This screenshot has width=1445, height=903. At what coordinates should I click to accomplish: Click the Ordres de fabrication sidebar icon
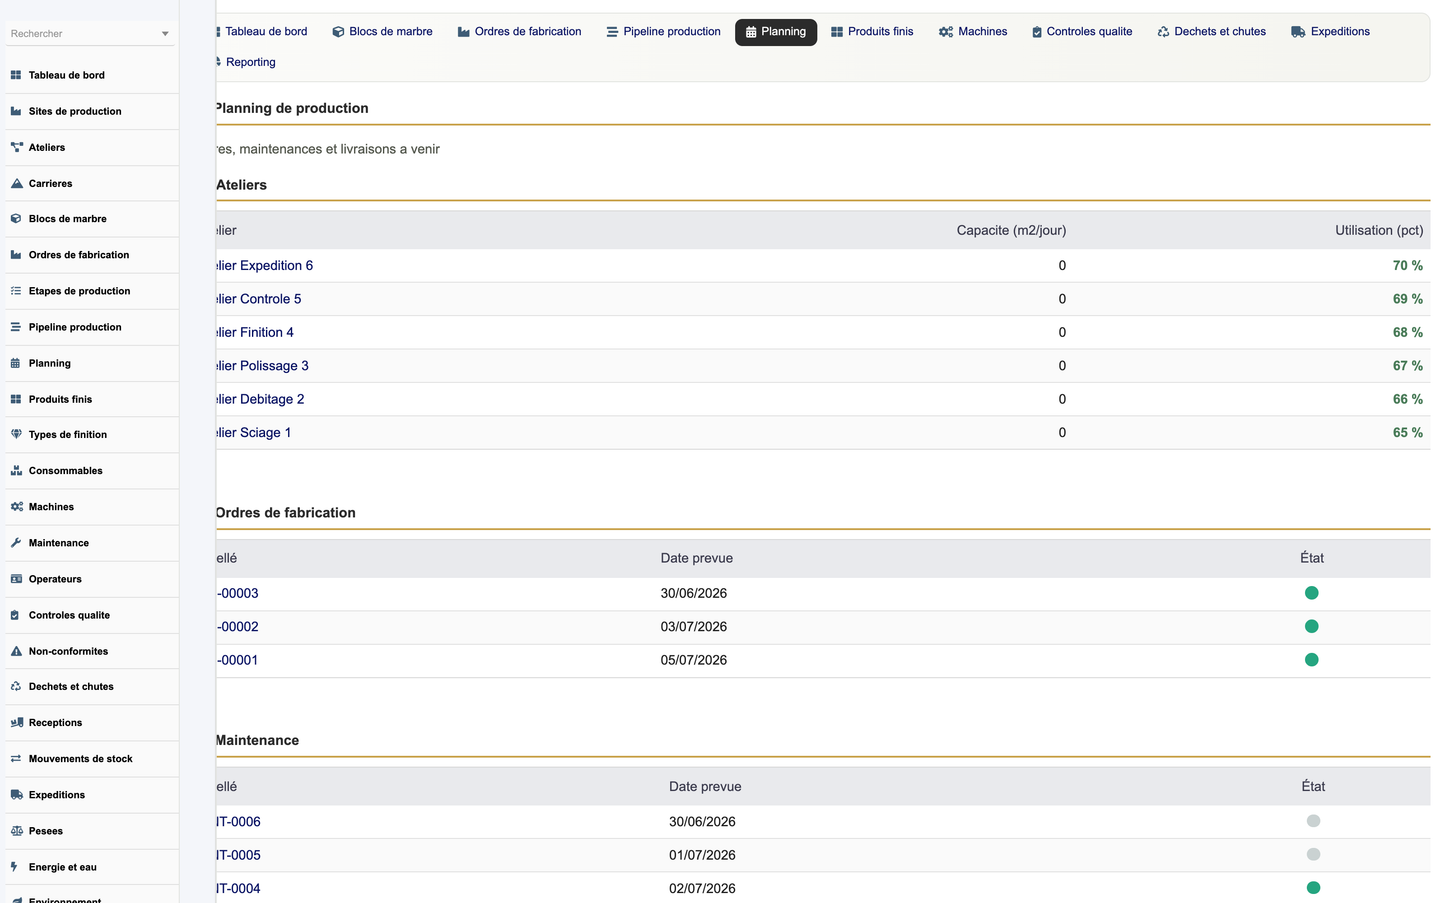coord(16,255)
